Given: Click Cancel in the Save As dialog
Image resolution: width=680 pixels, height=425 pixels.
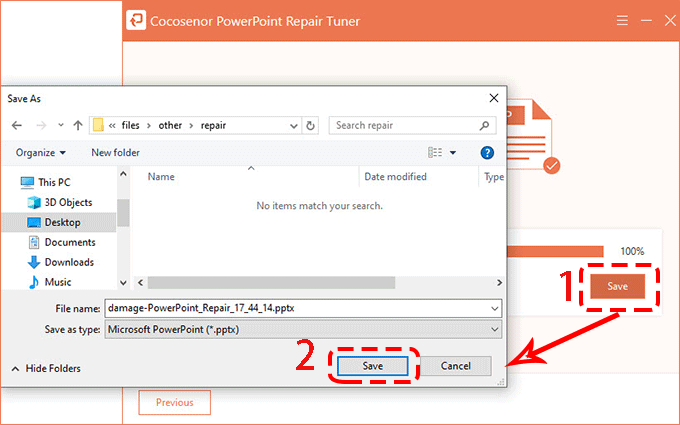Looking at the screenshot, I should coord(456,366).
